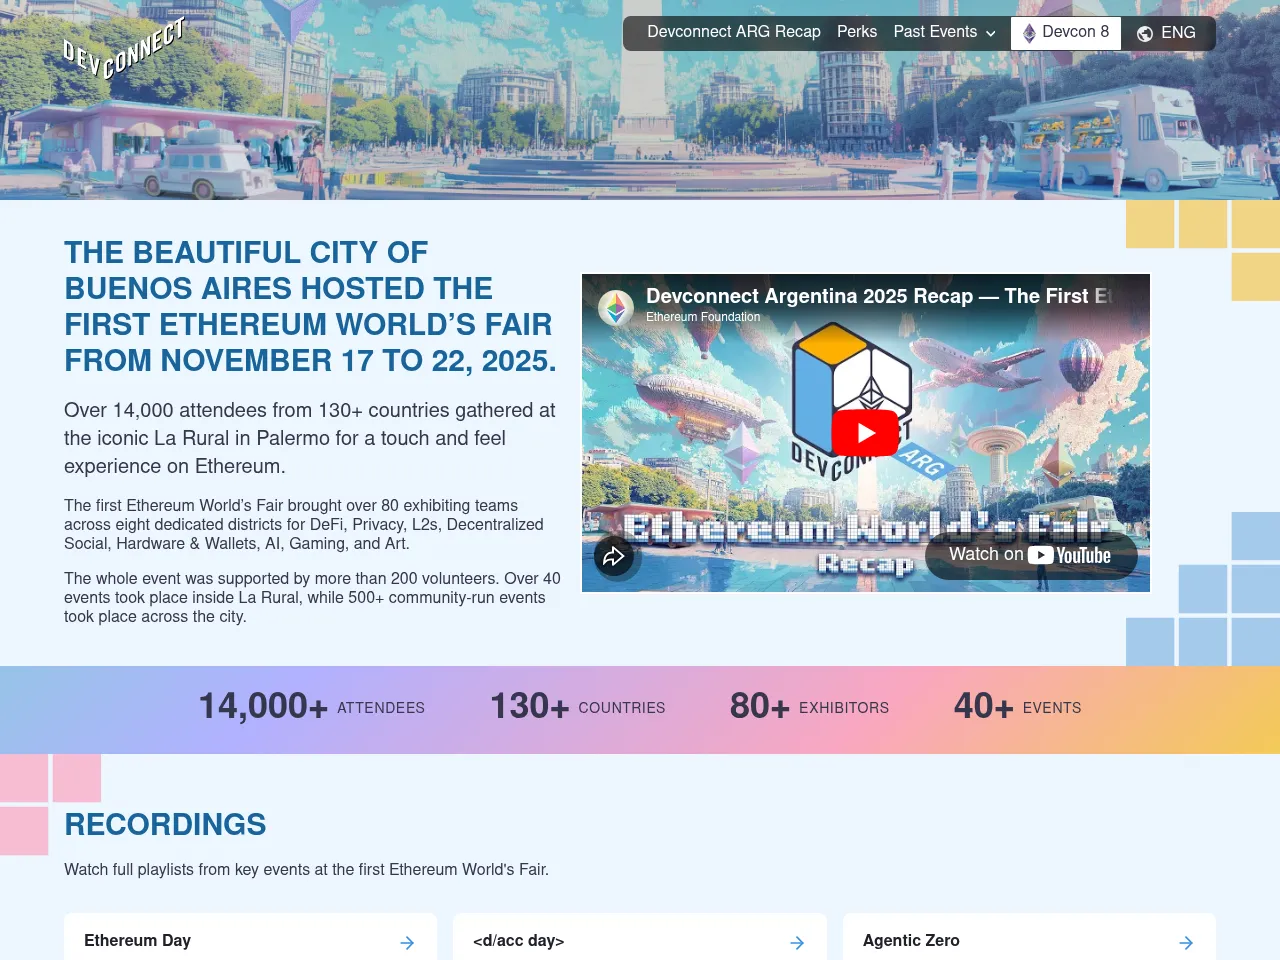Change language by clicking ENG

(1179, 33)
